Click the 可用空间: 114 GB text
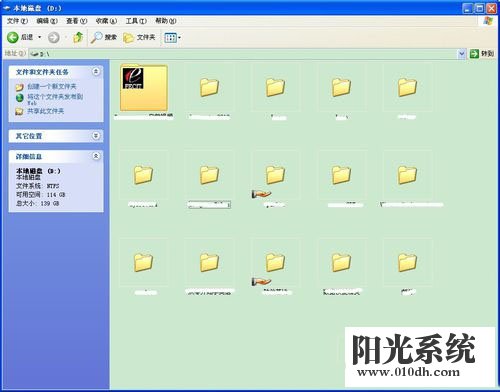This screenshot has width=500, height=392. (40, 195)
